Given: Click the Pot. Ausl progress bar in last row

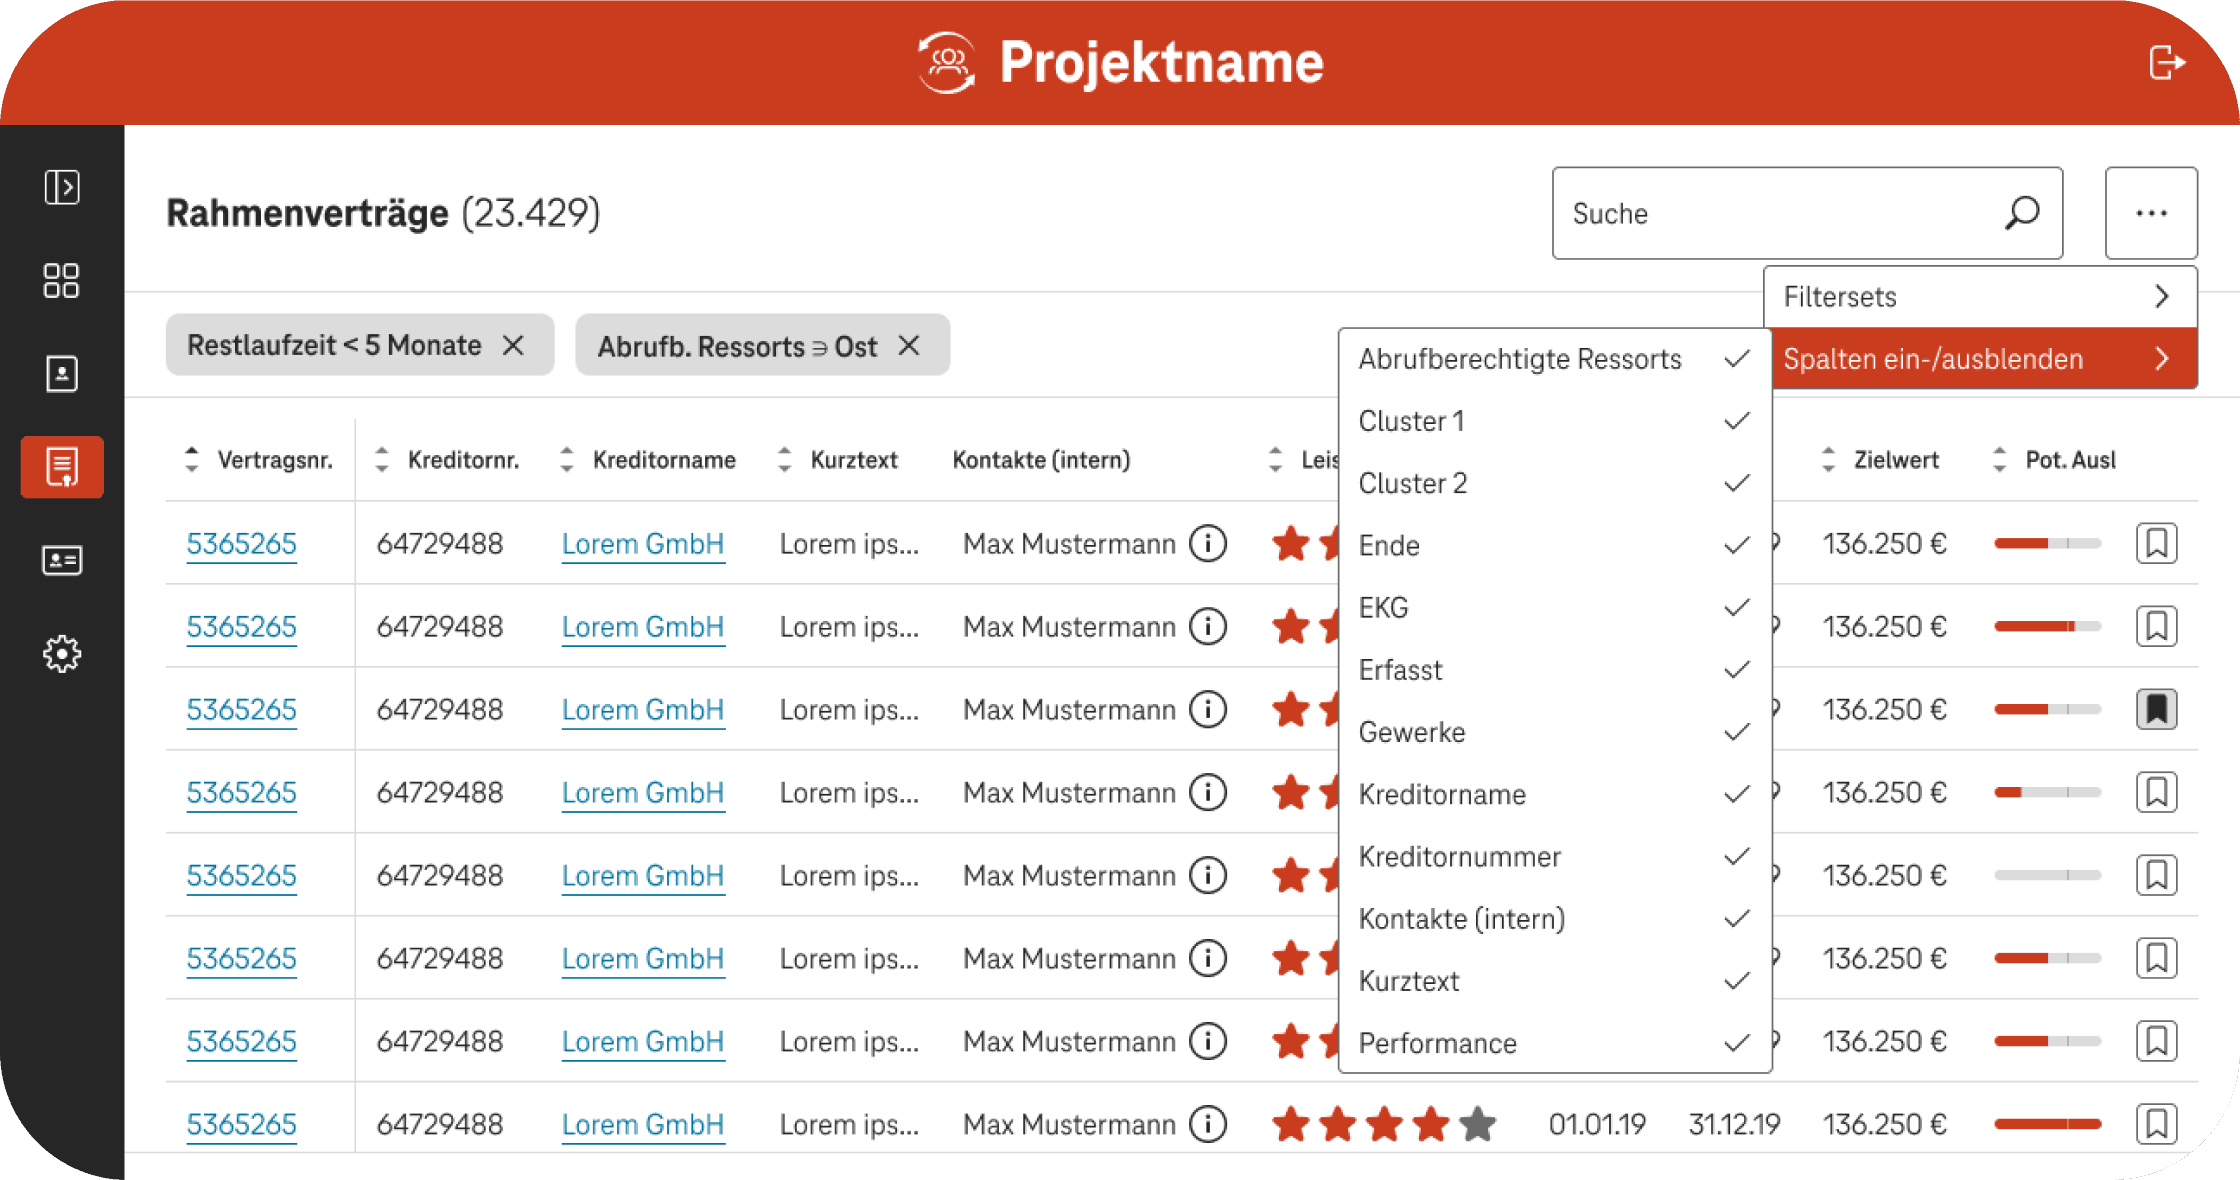Looking at the screenshot, I should [x=2047, y=1124].
